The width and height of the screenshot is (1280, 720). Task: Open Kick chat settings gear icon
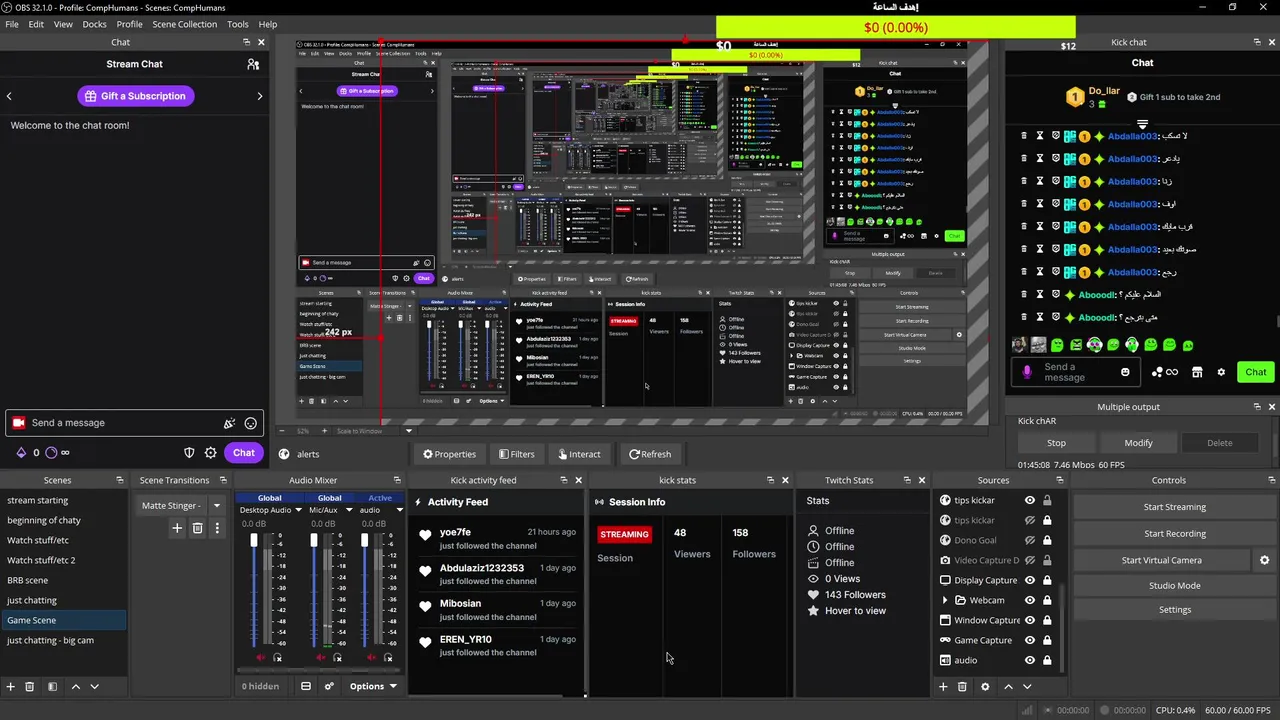(1221, 372)
